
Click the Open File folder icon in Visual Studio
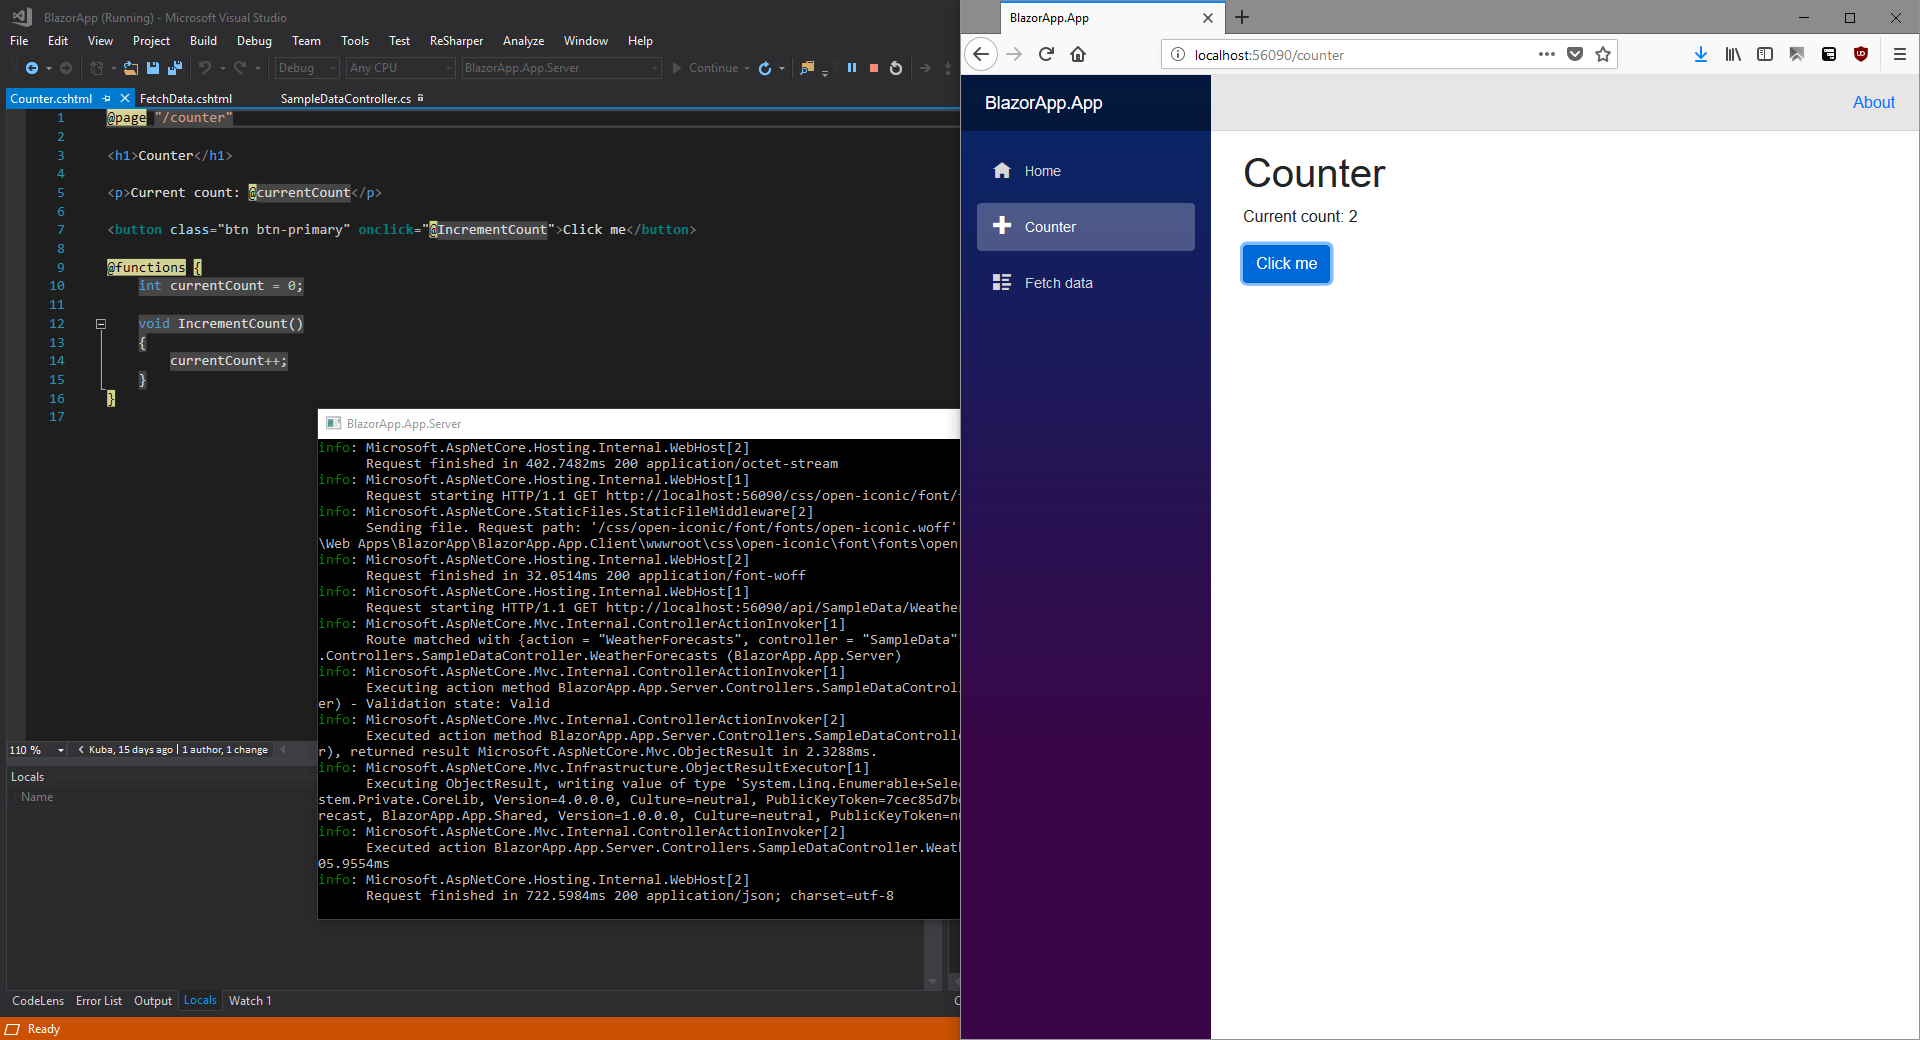point(131,68)
